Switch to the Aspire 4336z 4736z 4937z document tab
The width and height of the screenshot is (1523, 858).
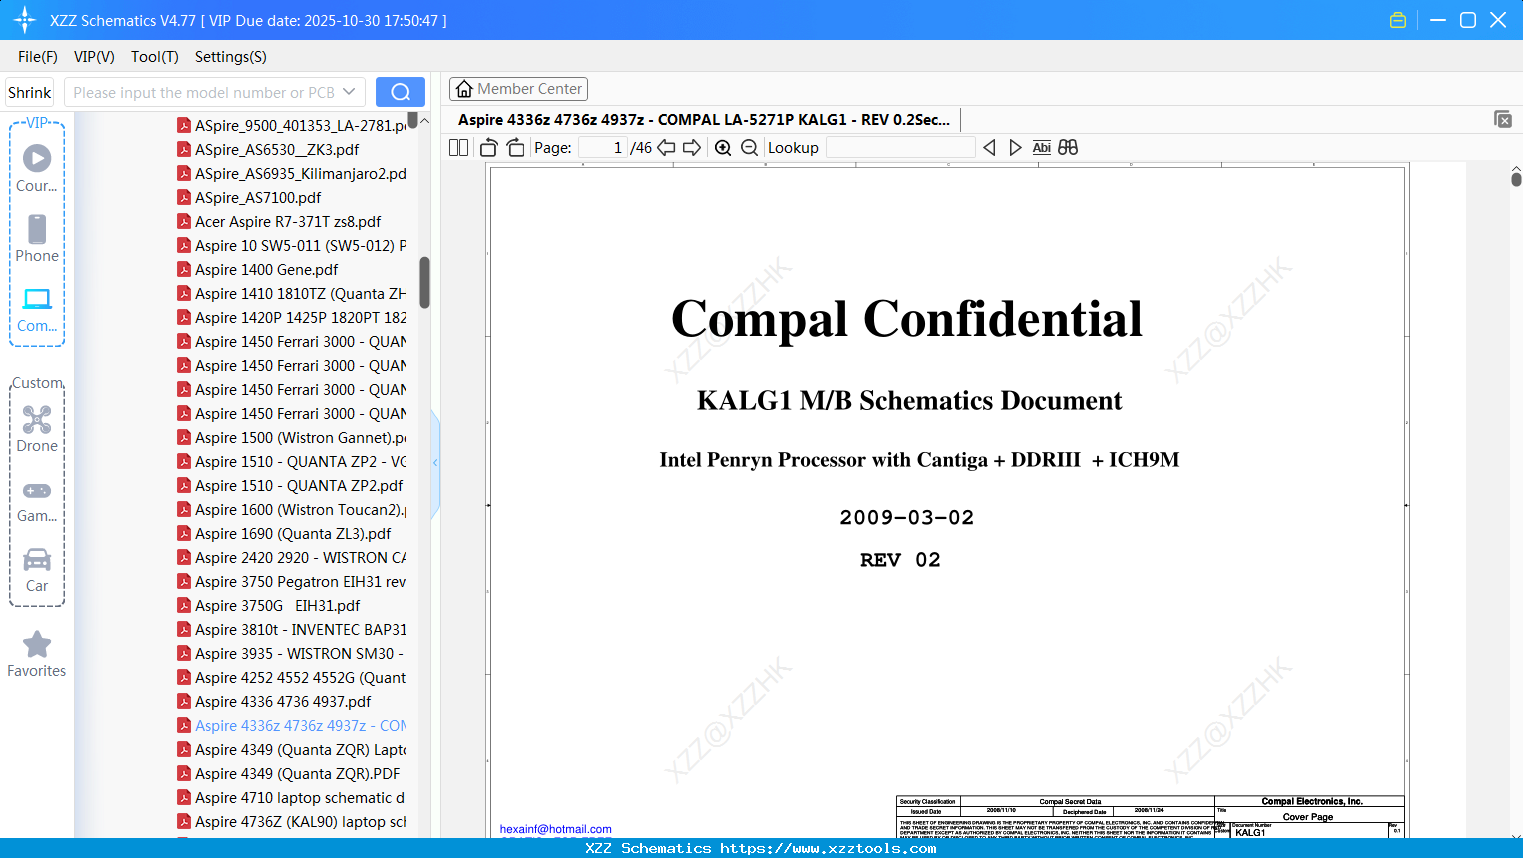tap(704, 120)
